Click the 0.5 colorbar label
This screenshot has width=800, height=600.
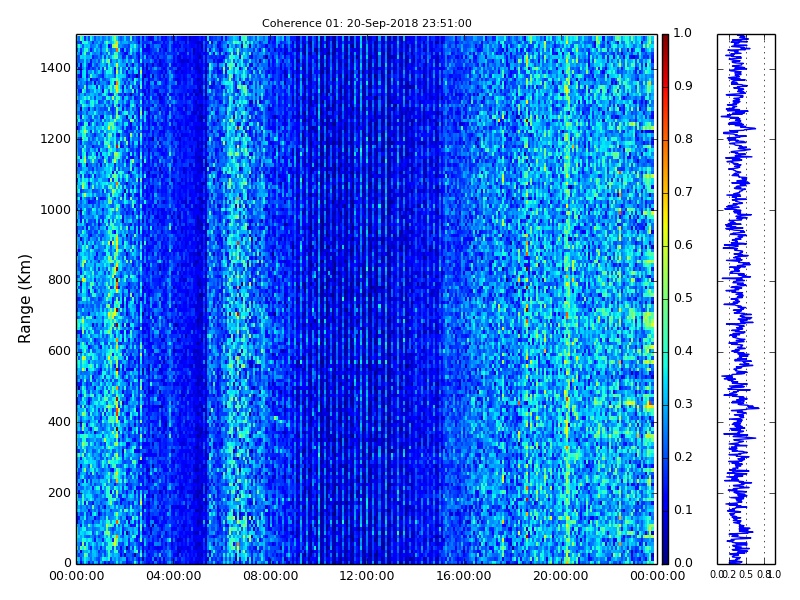click(x=683, y=298)
